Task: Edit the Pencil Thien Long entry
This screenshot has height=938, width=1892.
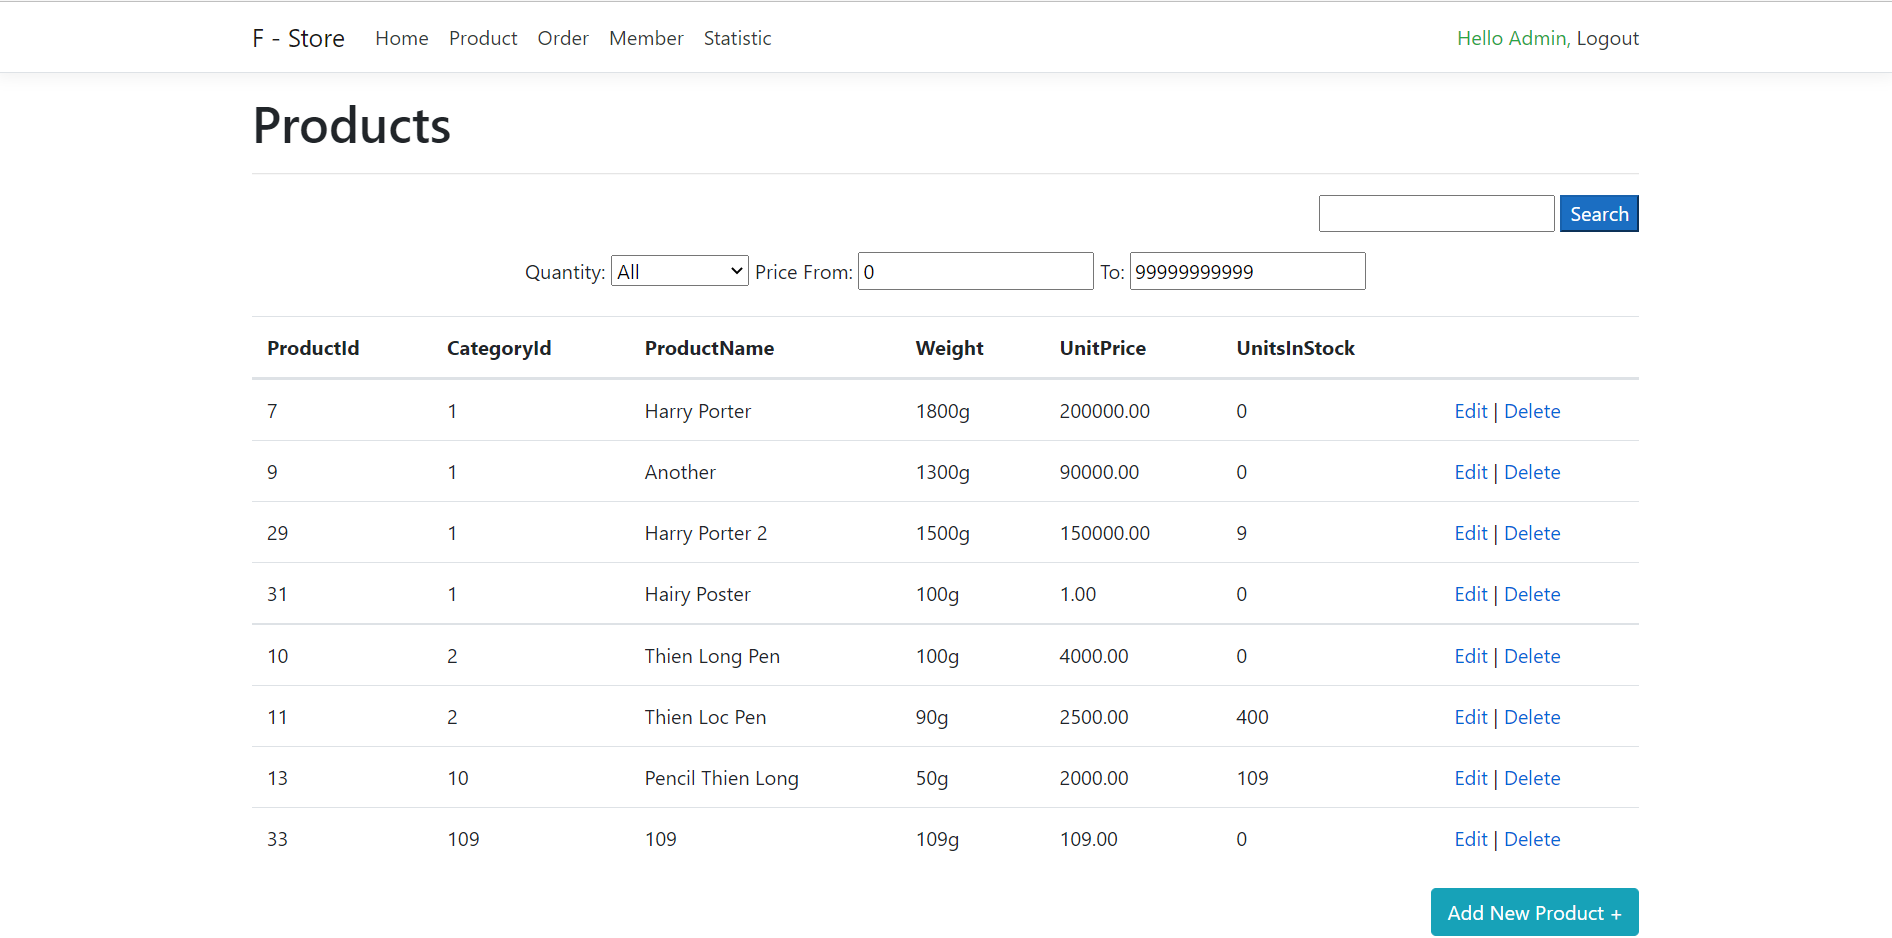Action: [x=1470, y=777]
